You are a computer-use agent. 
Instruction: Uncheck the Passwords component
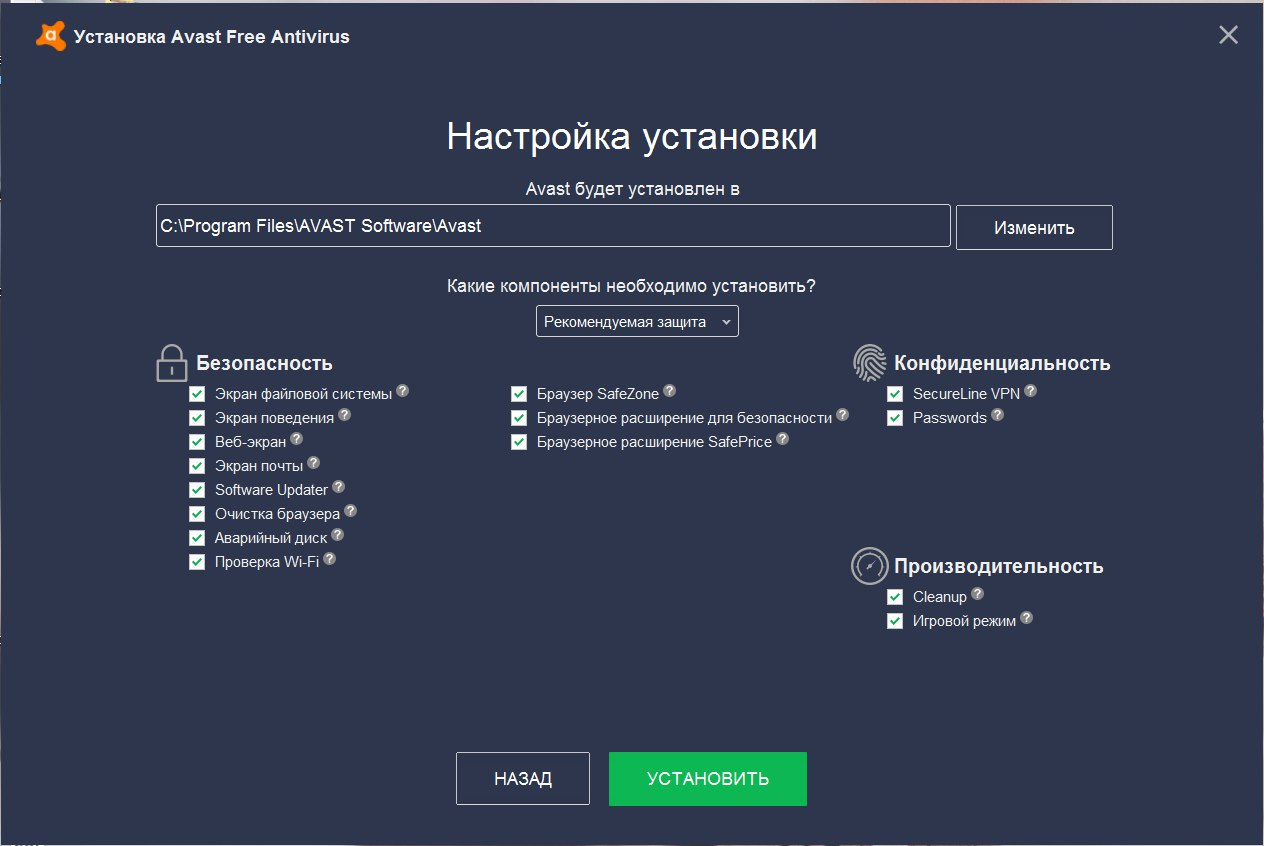pyautogui.click(x=894, y=417)
